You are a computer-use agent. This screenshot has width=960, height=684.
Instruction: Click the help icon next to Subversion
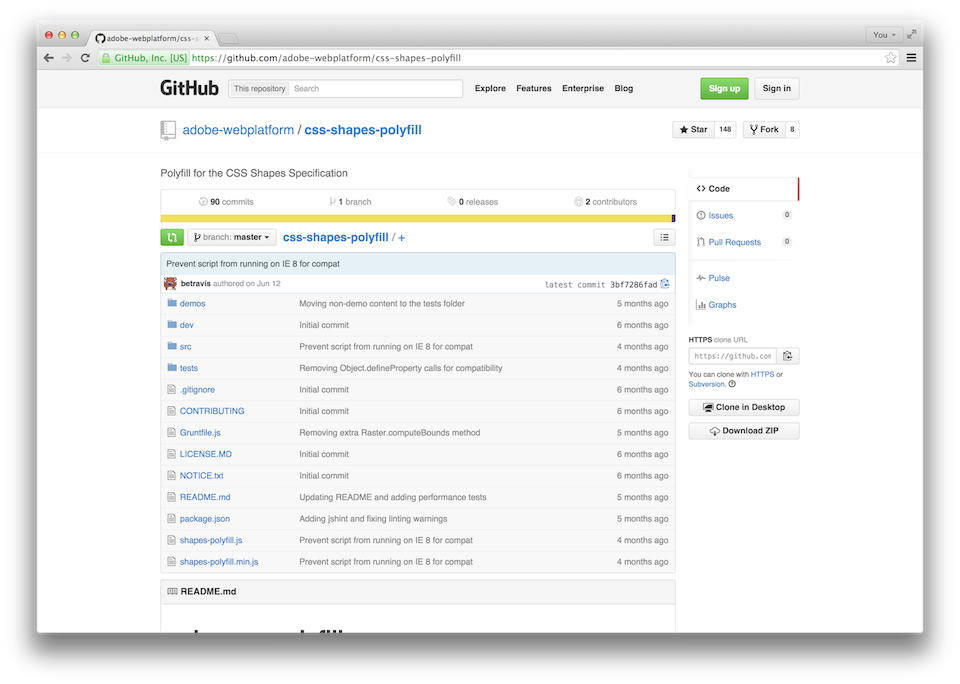732,384
